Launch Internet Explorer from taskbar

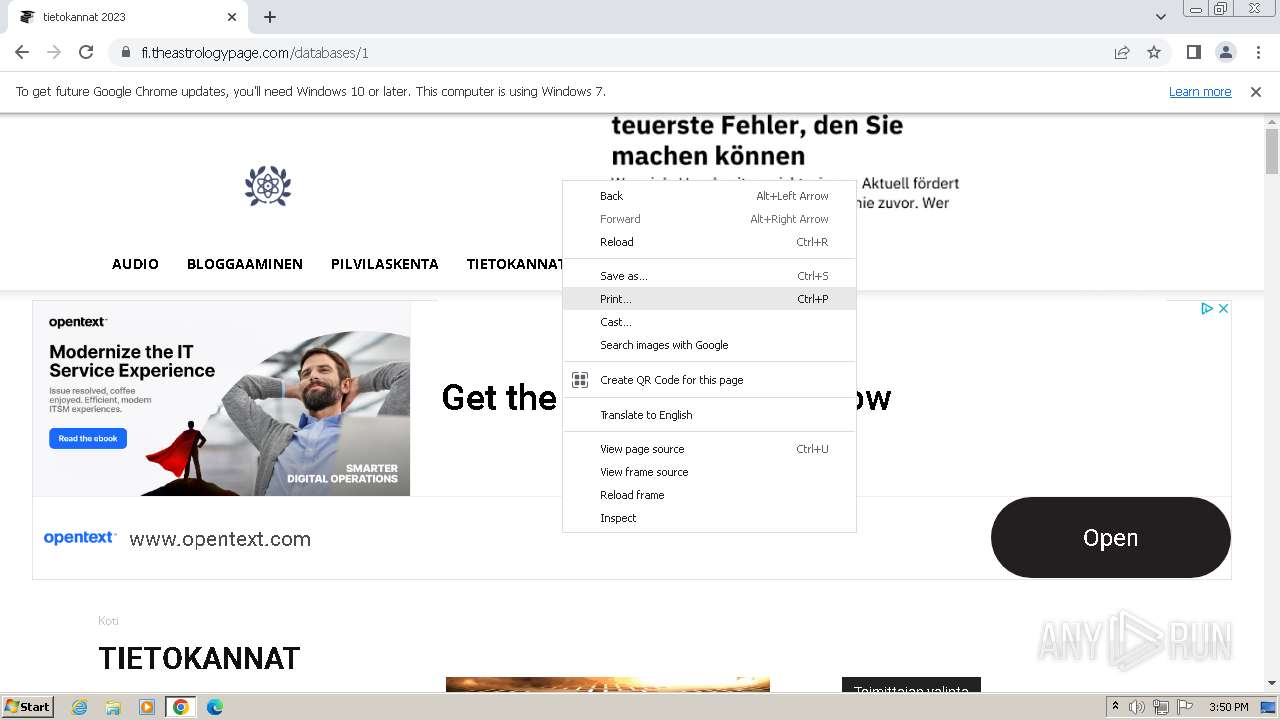point(79,707)
